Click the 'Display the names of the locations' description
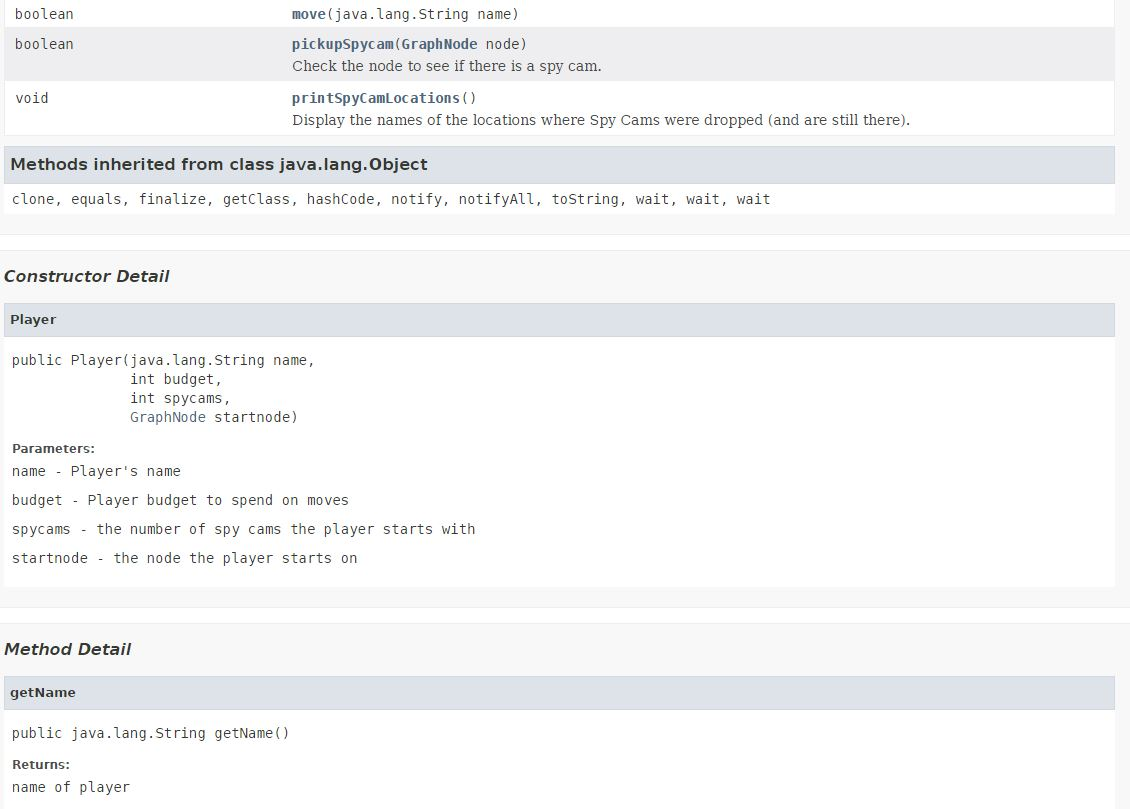 point(600,120)
